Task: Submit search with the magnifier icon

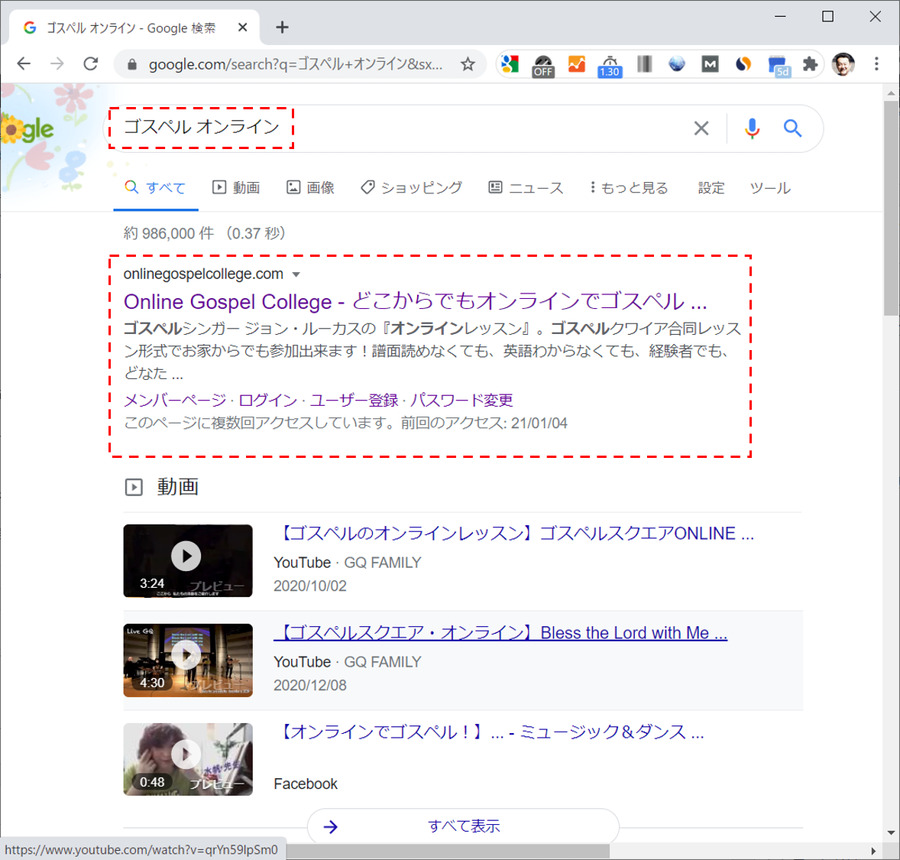Action: coord(793,128)
